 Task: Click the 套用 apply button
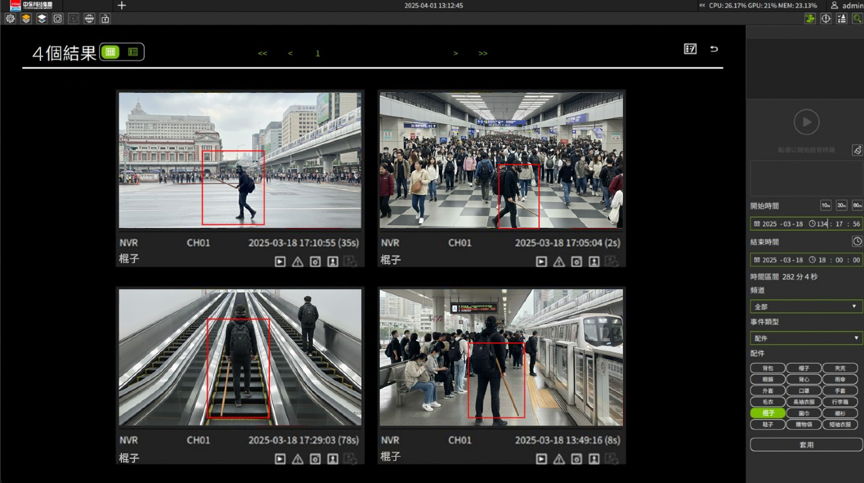click(806, 444)
